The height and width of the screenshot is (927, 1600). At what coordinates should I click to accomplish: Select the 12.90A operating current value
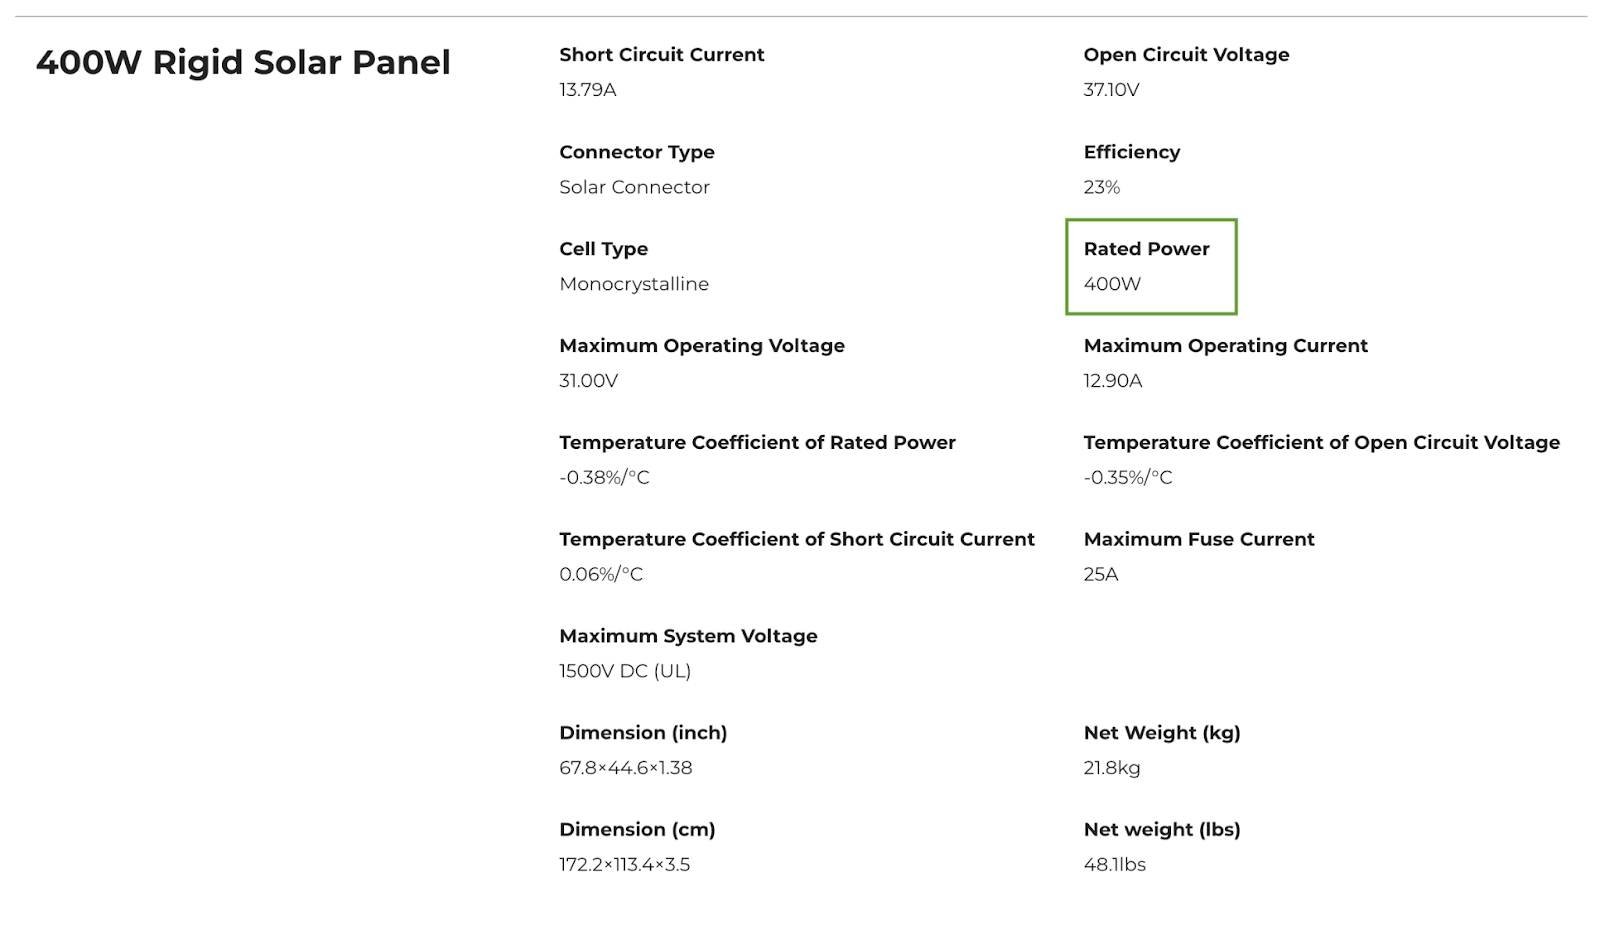(1112, 381)
